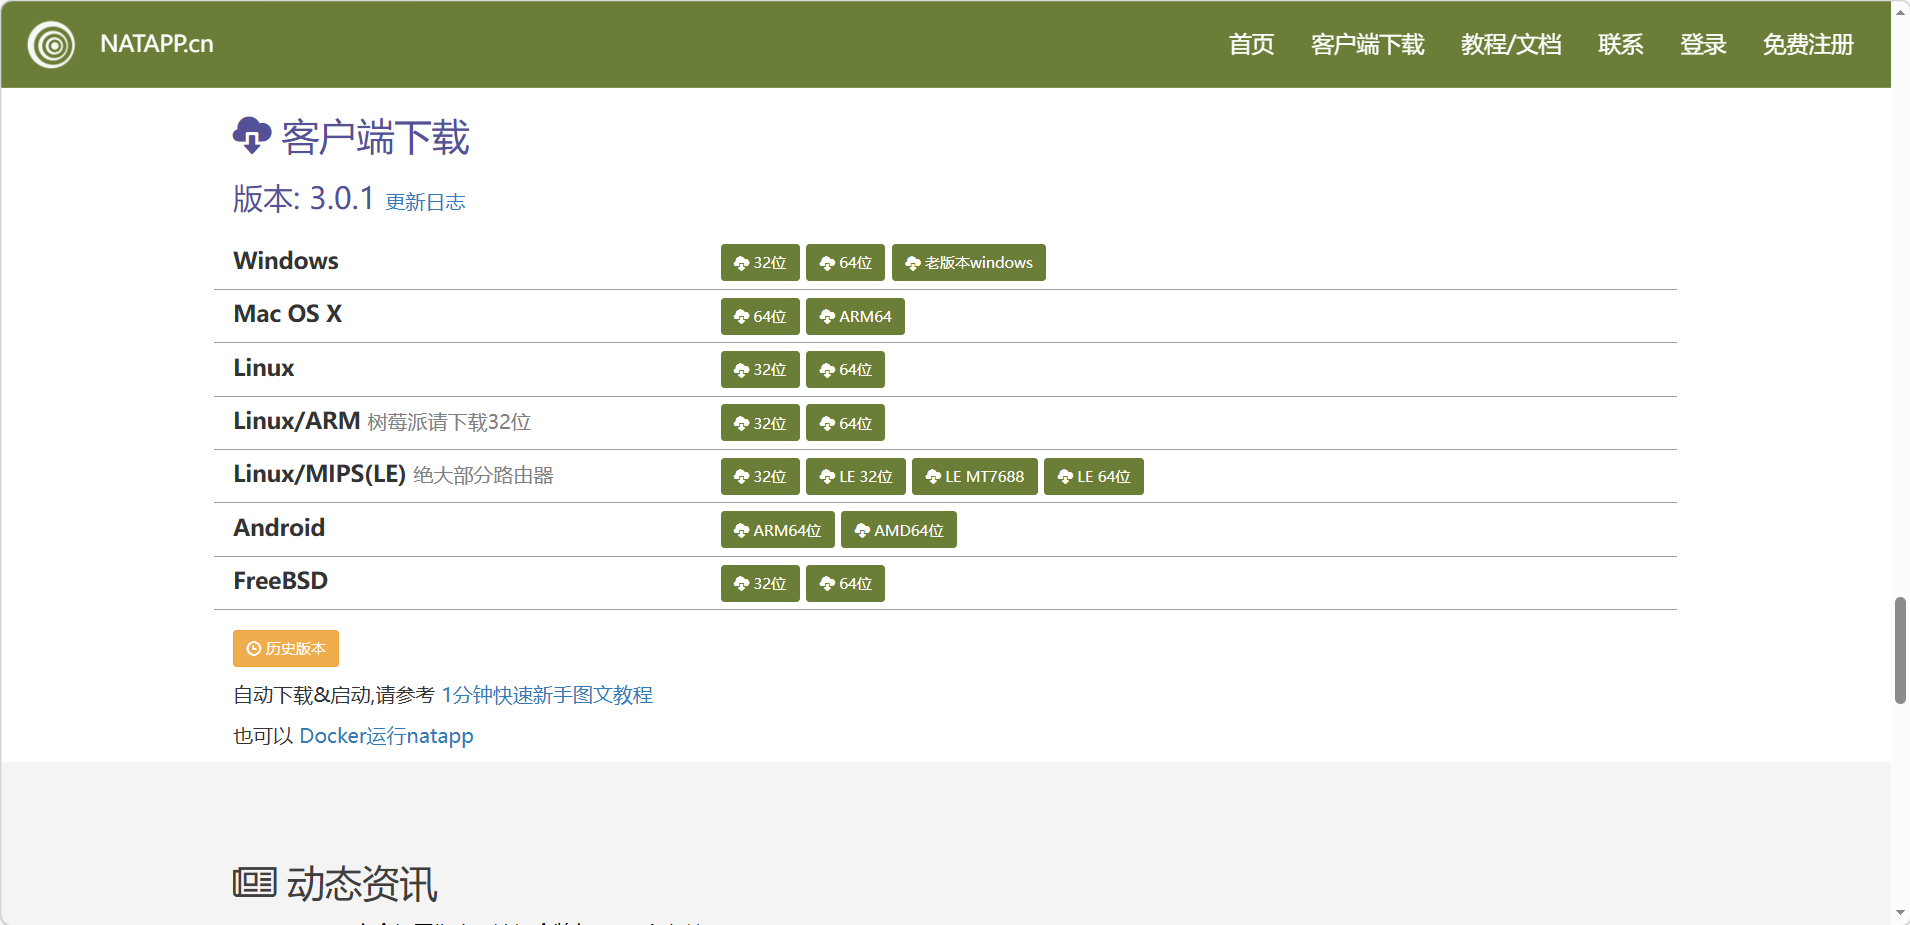The width and height of the screenshot is (1910, 925).
Task: Download Linux/MIPS 32位 client
Action: [760, 477]
